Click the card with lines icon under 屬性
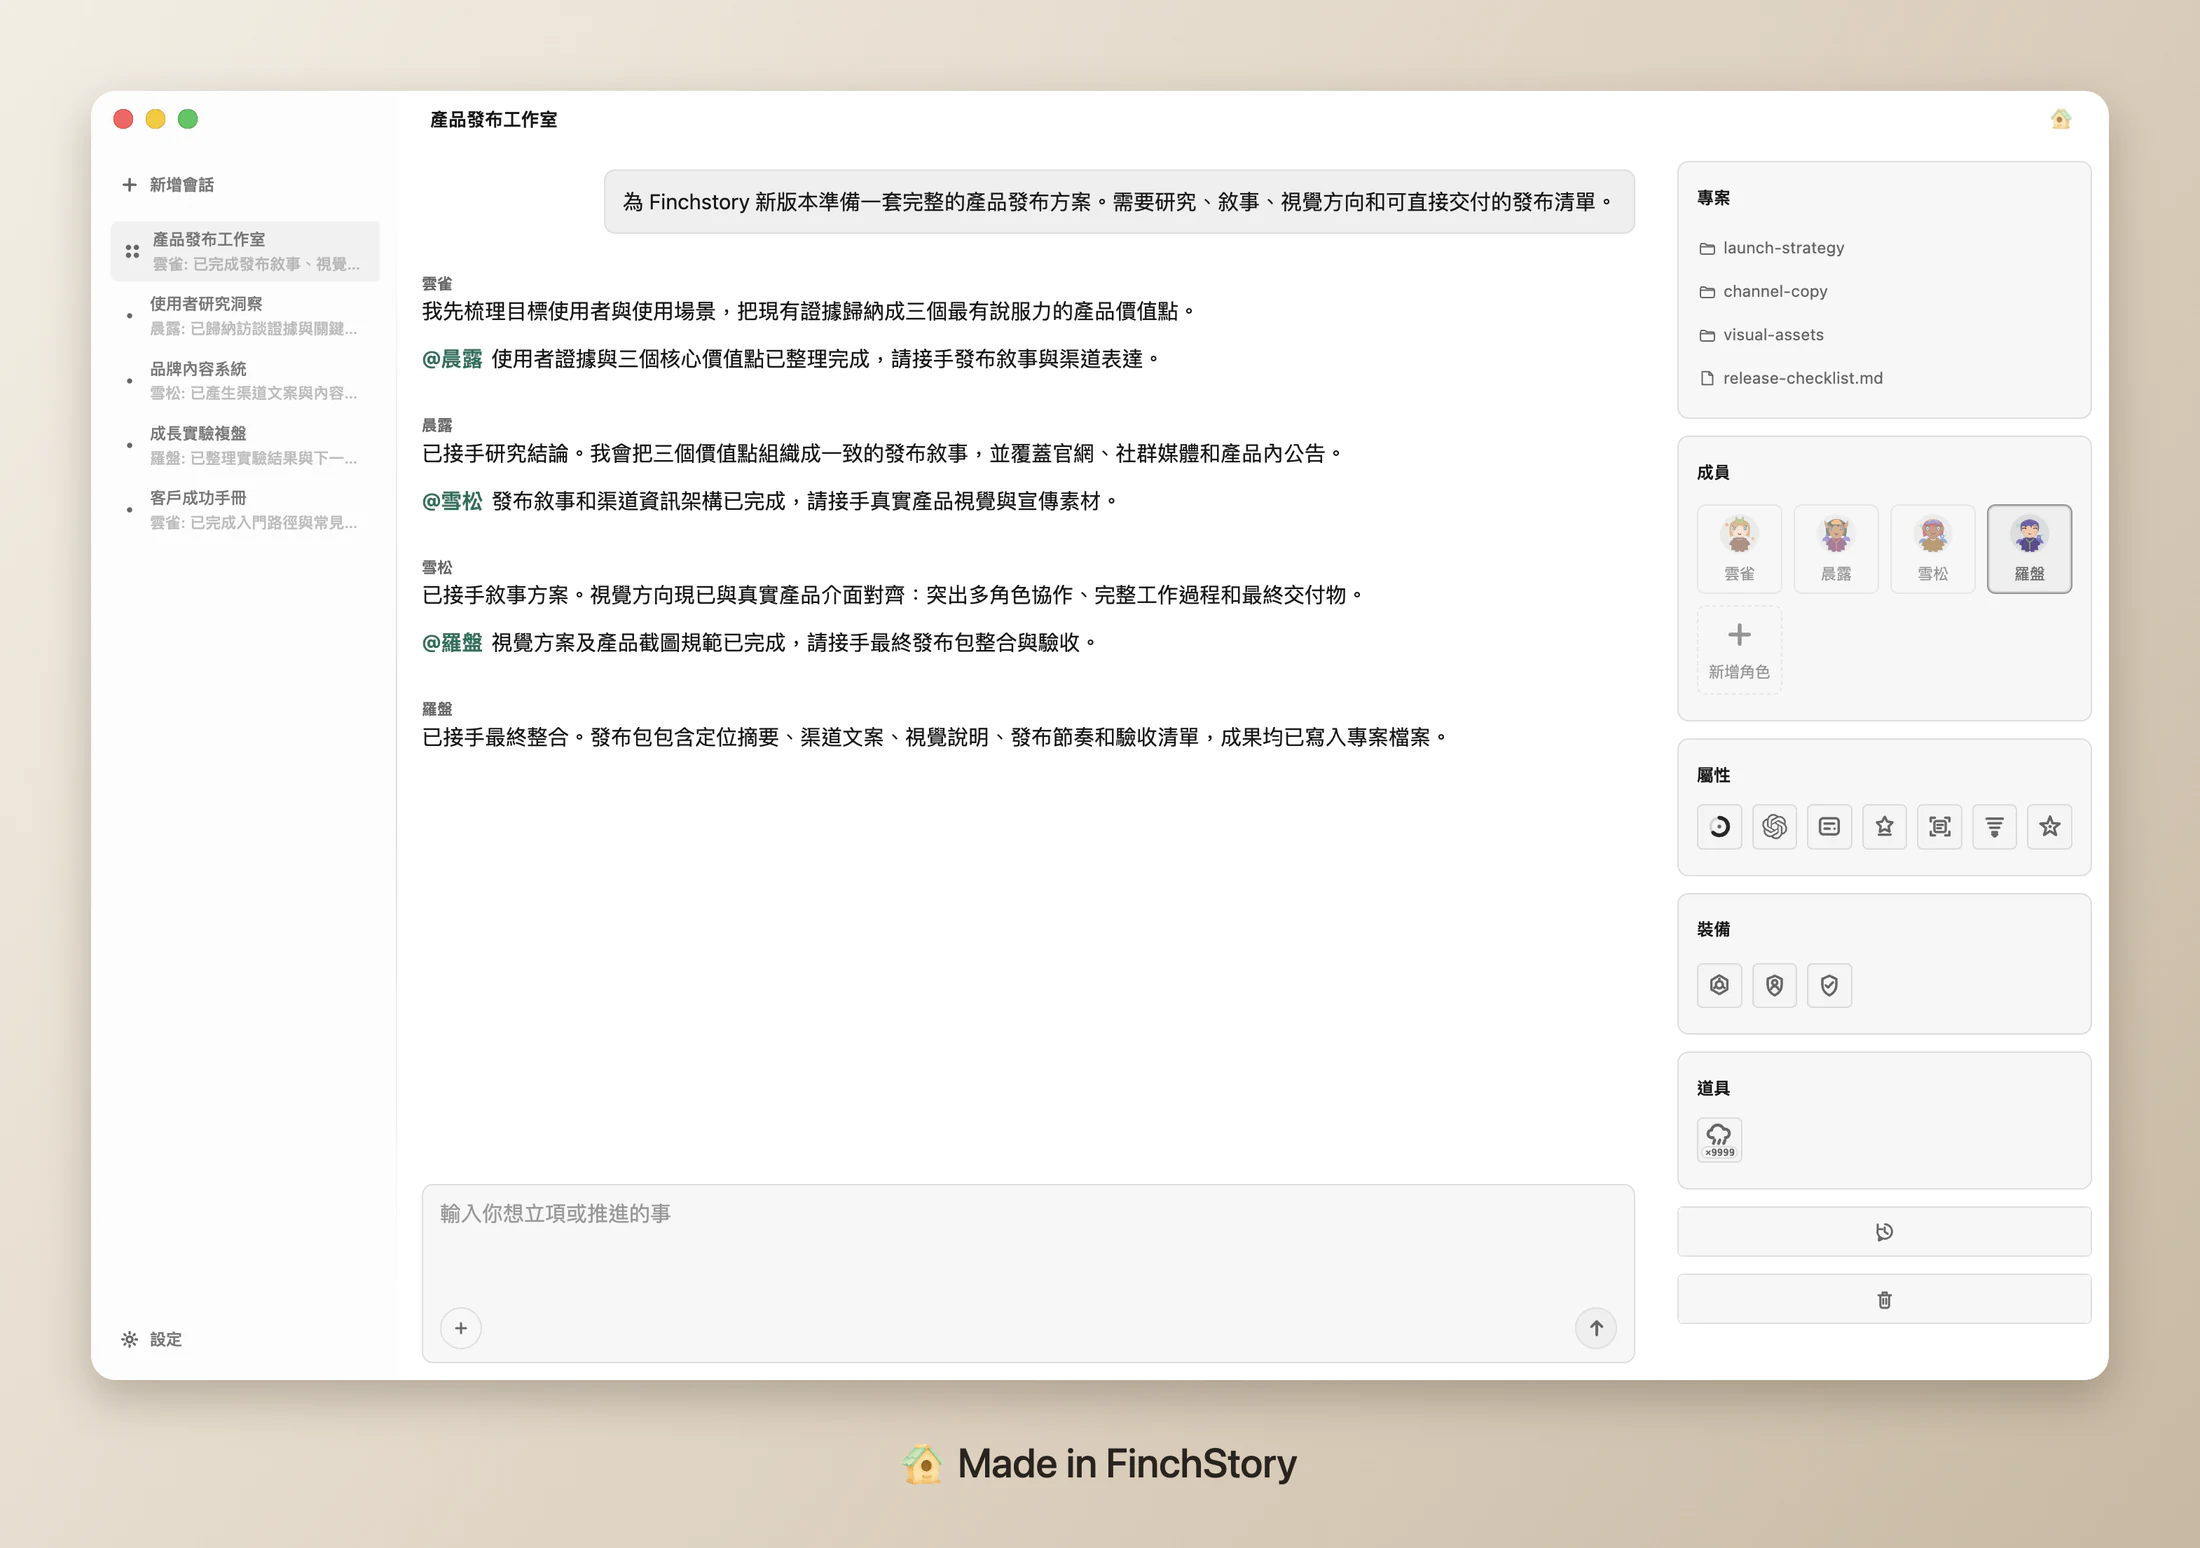The image size is (2200, 1548). pyautogui.click(x=1829, y=827)
